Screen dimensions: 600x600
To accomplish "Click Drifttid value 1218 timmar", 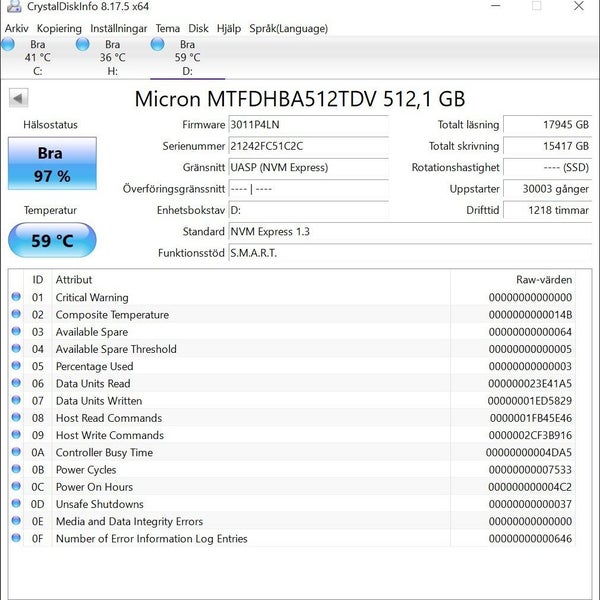I will (x=548, y=210).
